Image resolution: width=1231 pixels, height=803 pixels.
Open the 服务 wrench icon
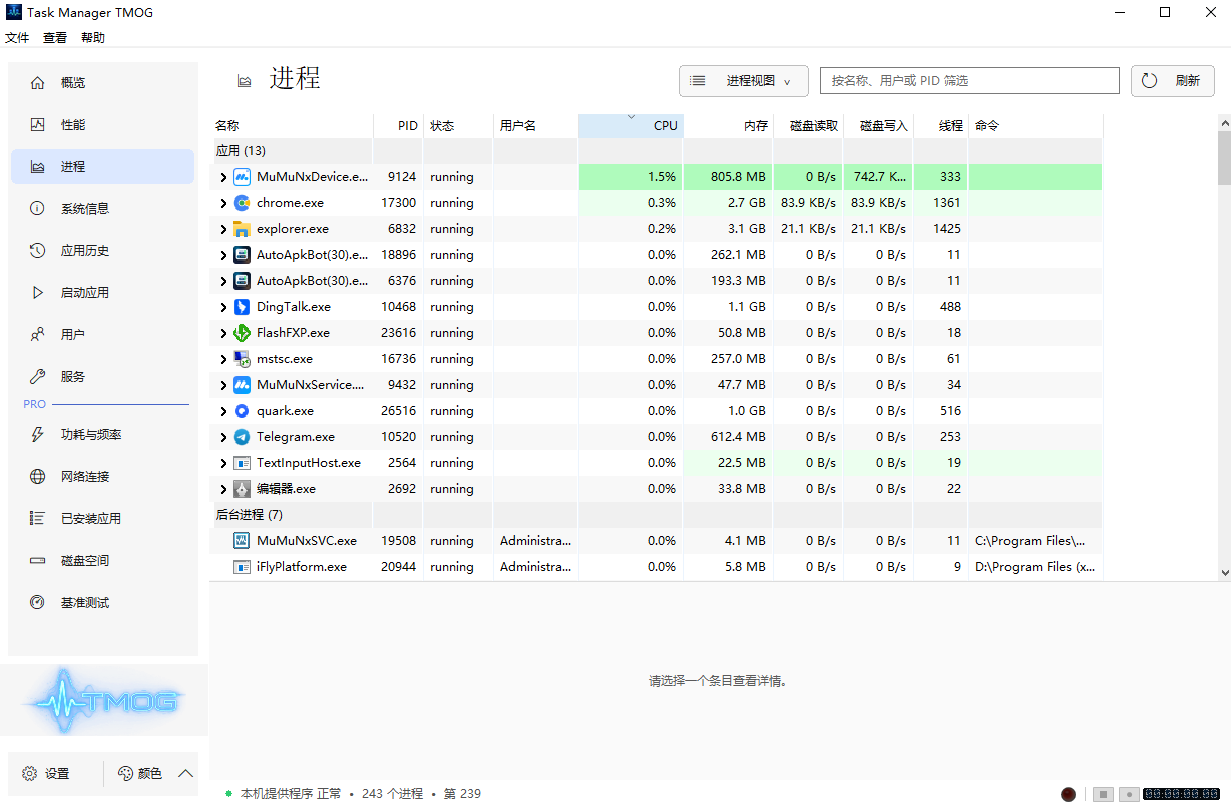coord(38,377)
